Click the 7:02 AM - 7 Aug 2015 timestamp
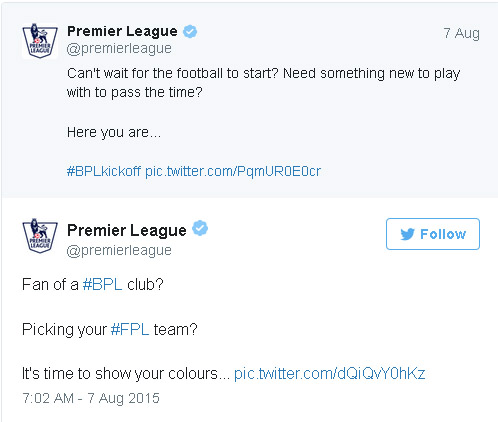Viewport: 498px width, 422px height. (x=91, y=398)
